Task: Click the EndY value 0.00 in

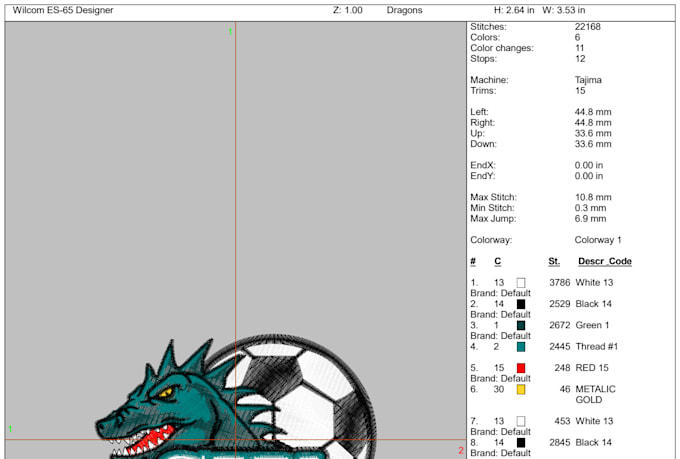Action: 588,176
